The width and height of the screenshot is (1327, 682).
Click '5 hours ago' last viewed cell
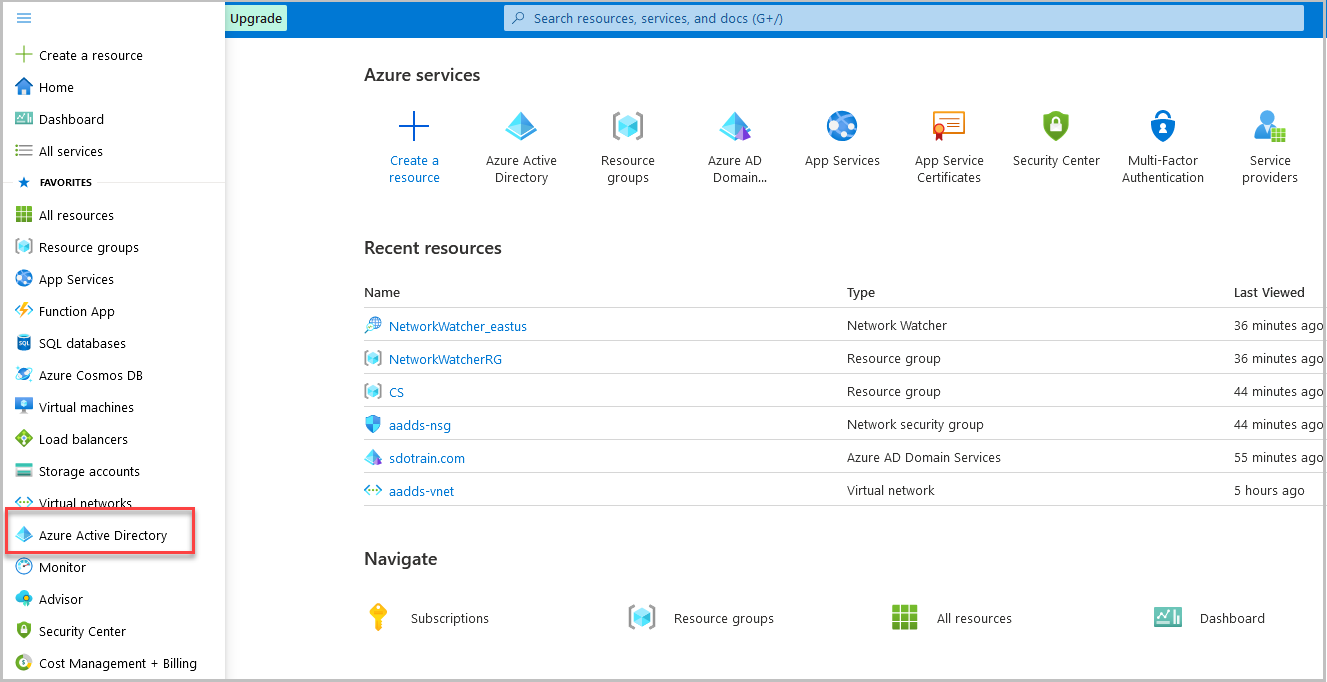tap(1269, 491)
